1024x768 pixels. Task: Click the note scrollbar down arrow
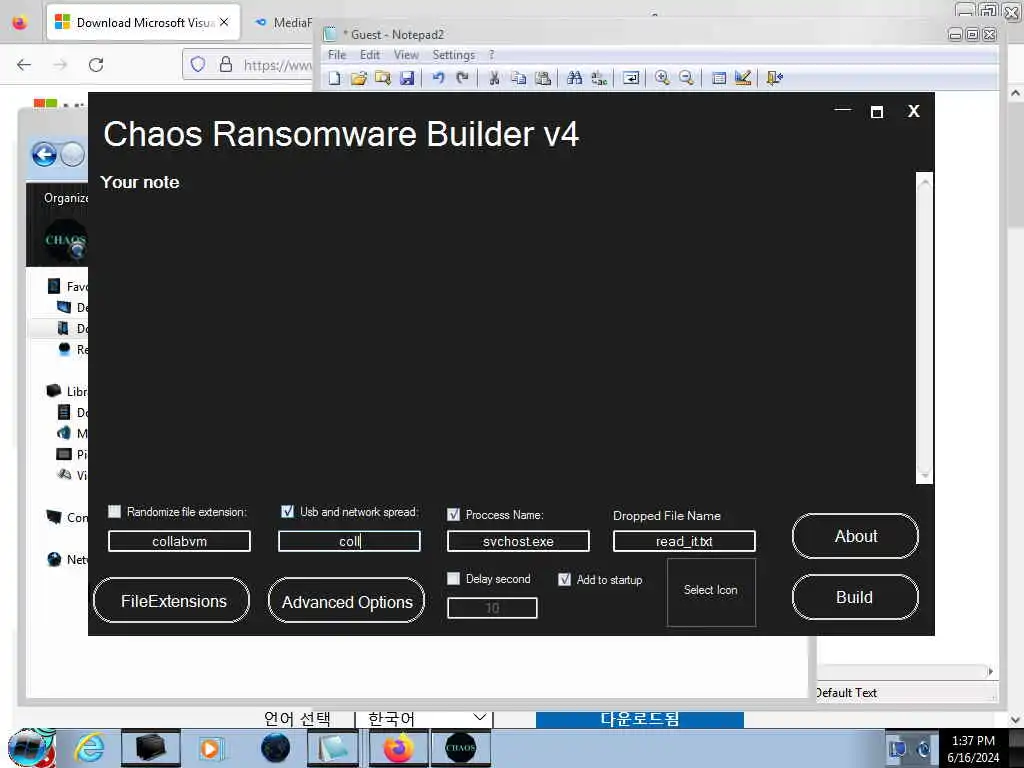(x=924, y=475)
